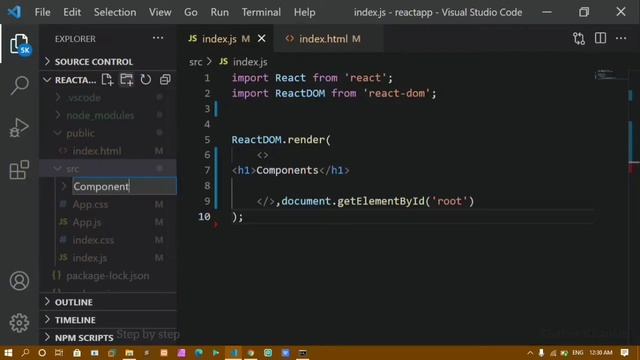The image size is (640, 360).
Task: Click the New File icon in the explorer
Action: click(107, 80)
